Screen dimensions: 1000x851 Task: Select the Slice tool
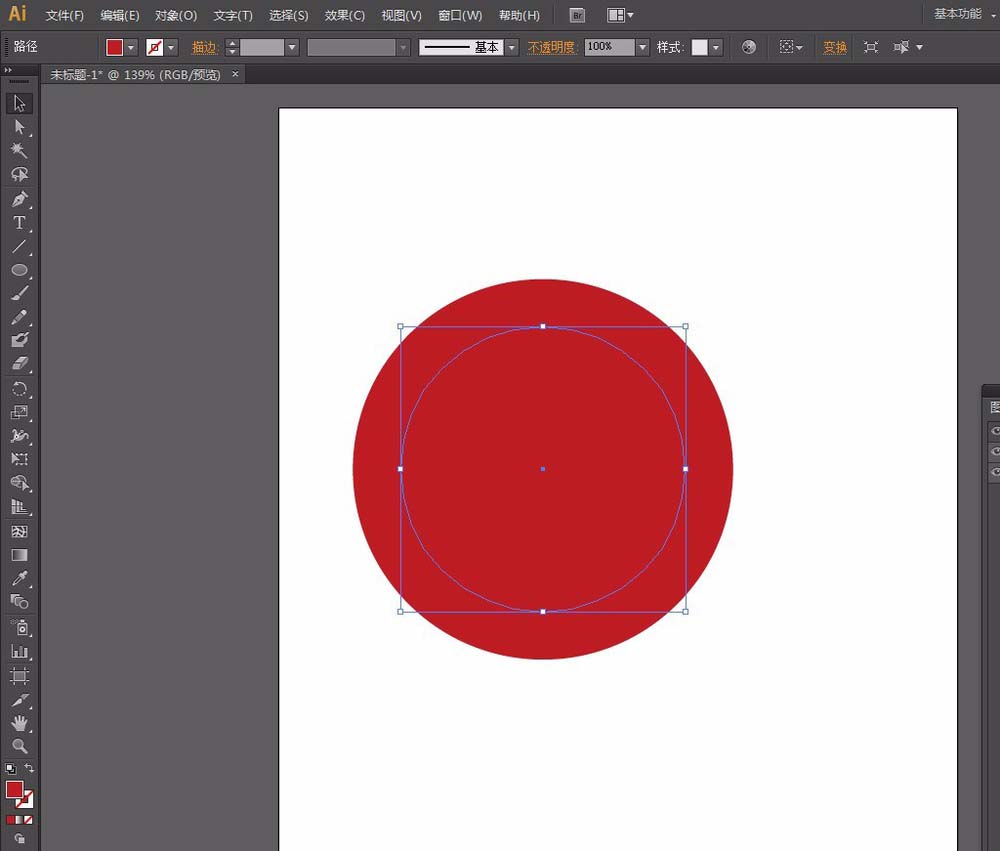click(19, 700)
